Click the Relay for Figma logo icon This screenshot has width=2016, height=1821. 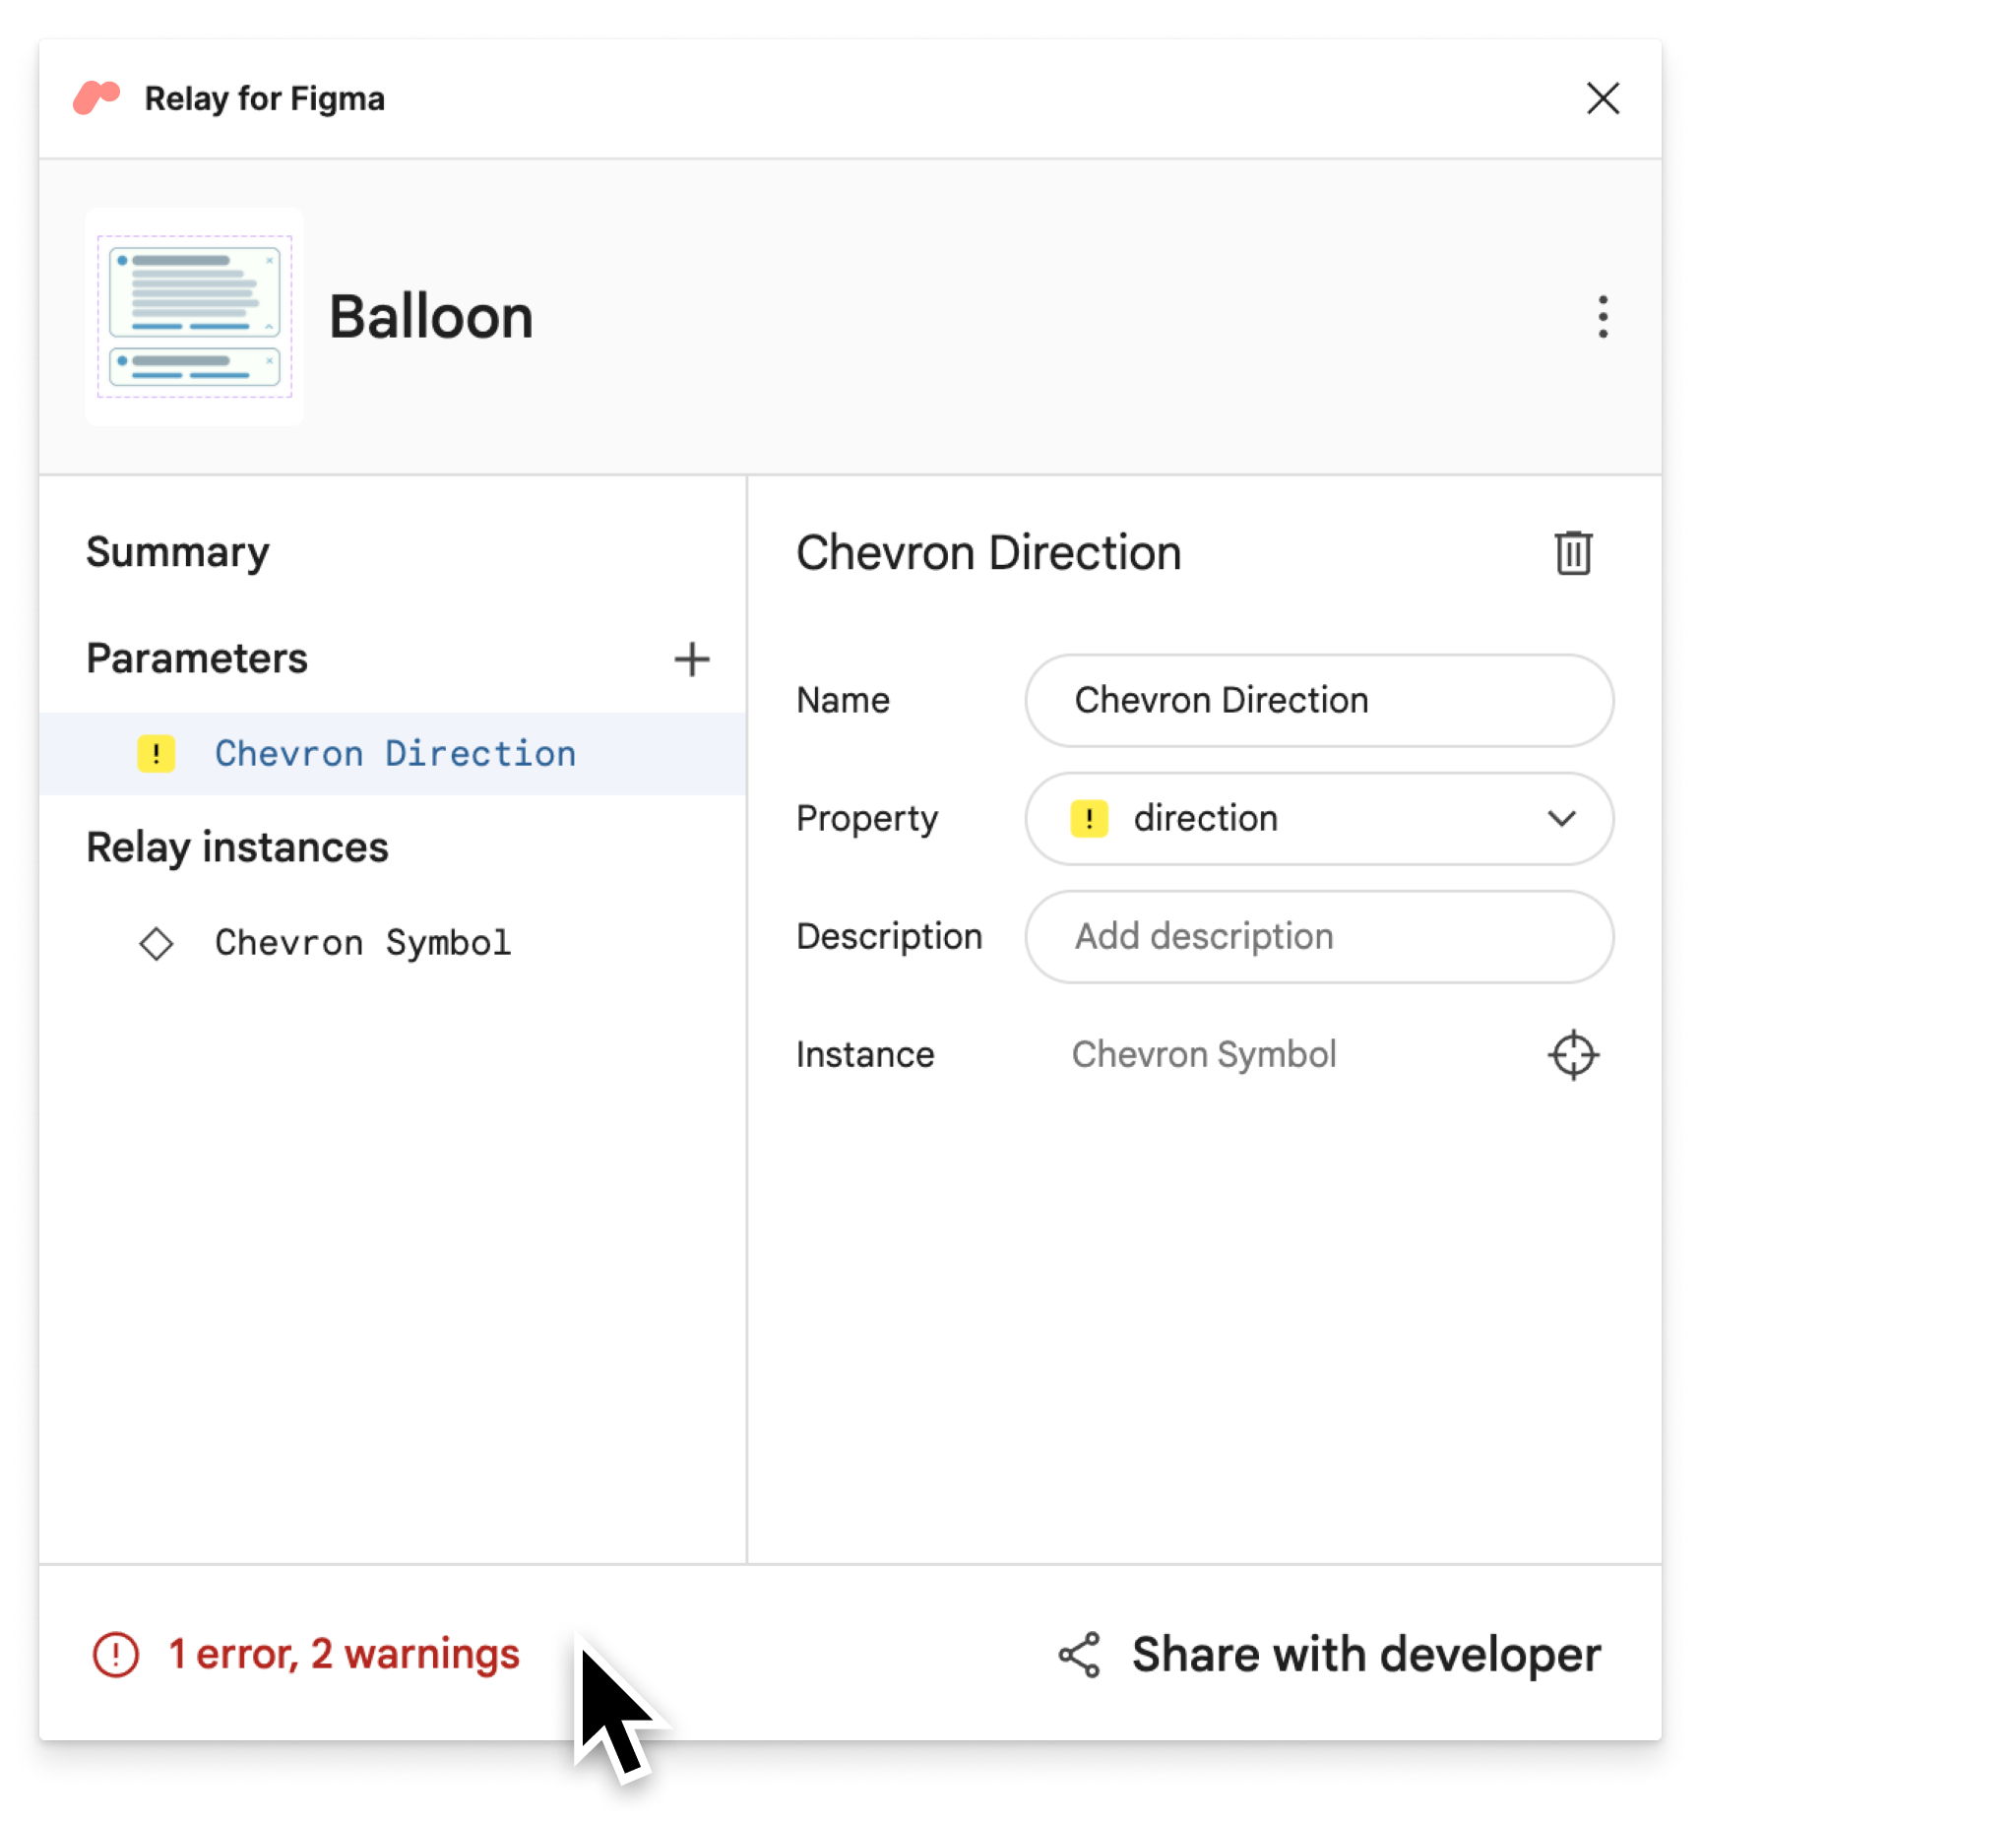[98, 94]
